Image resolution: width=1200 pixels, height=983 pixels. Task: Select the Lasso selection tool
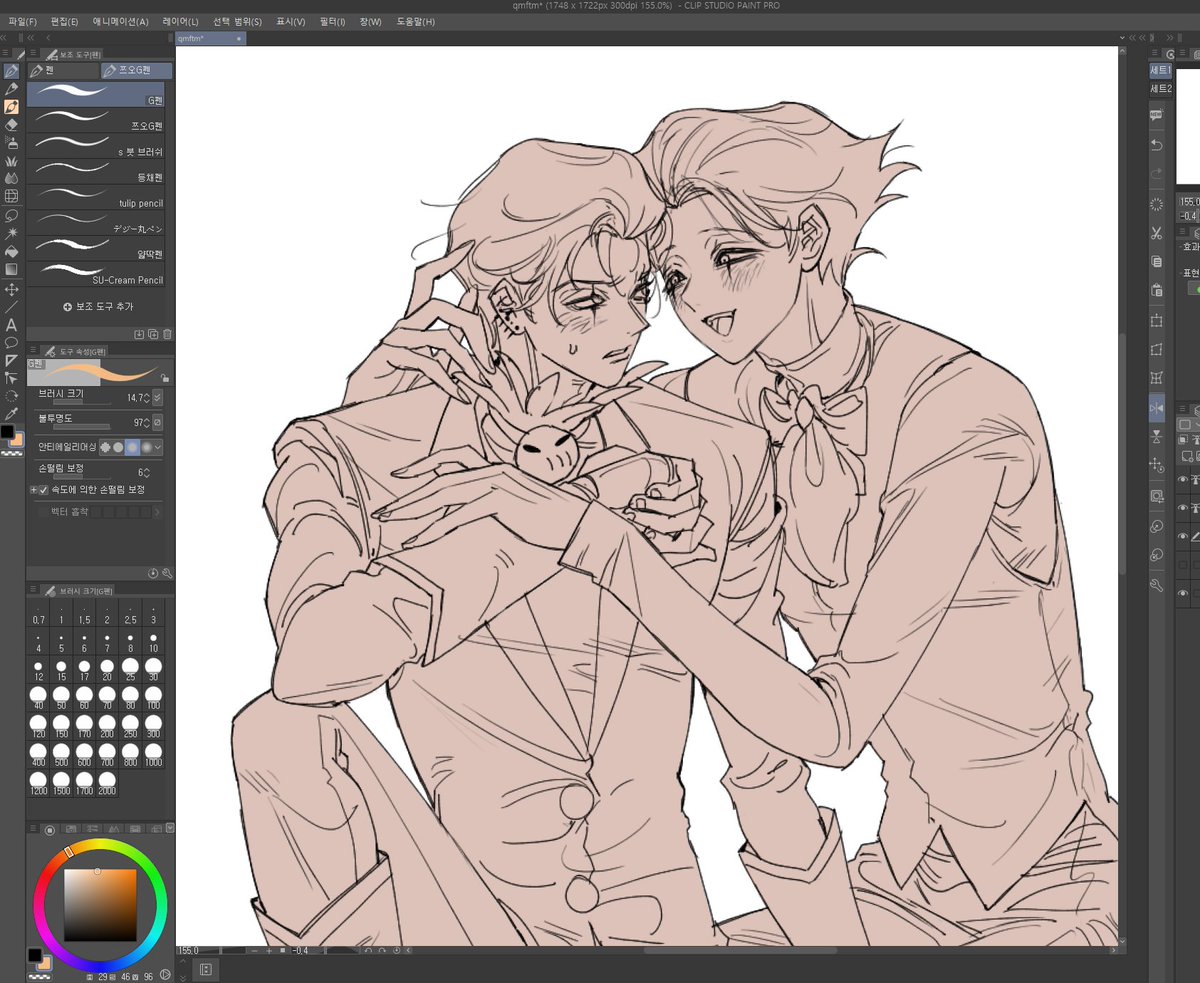click(11, 215)
